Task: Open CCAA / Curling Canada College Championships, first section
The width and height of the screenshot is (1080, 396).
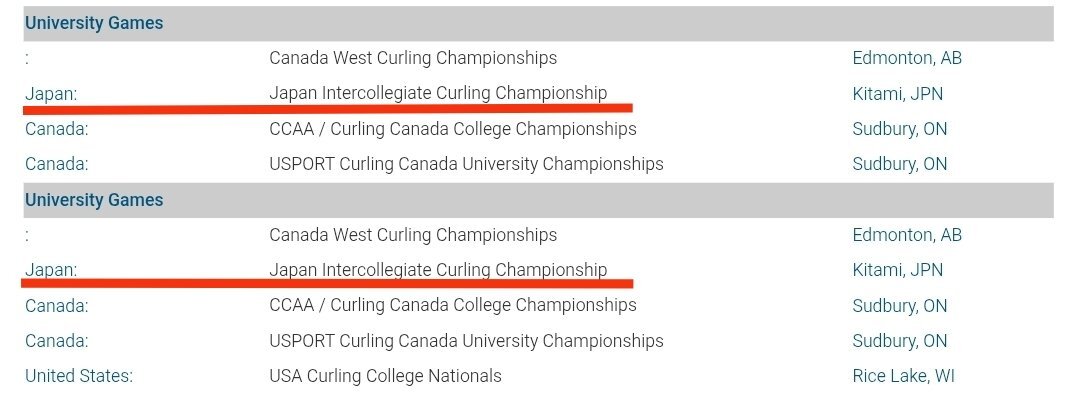Action: pos(453,129)
